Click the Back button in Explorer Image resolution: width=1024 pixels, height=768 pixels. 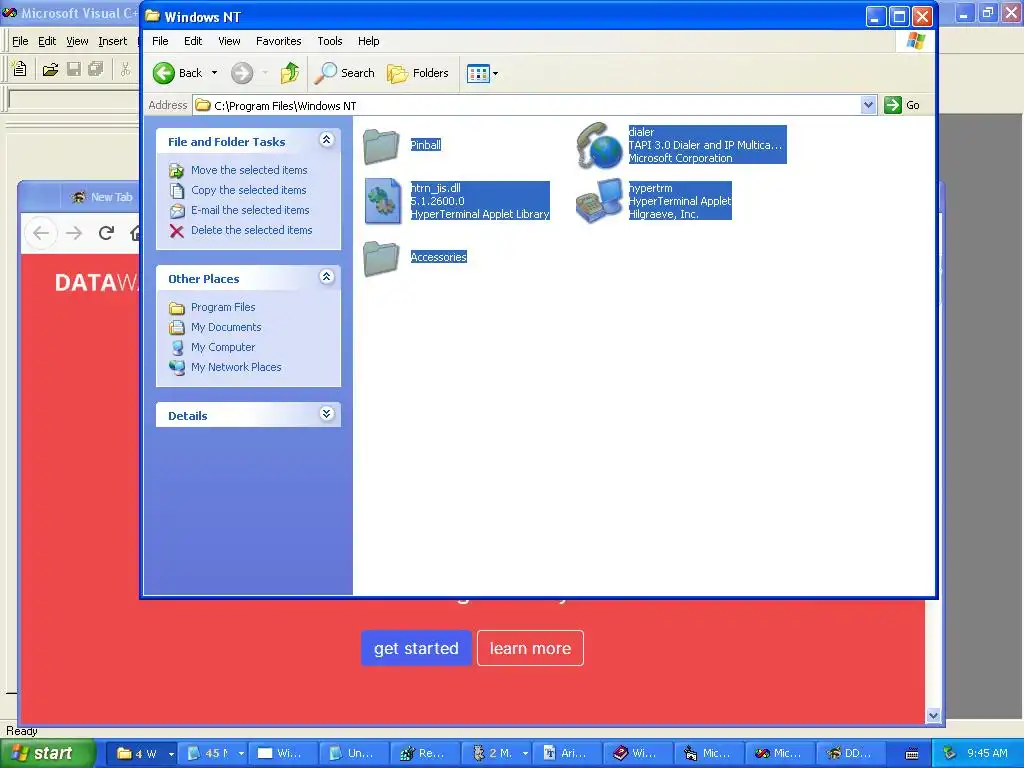click(x=178, y=73)
